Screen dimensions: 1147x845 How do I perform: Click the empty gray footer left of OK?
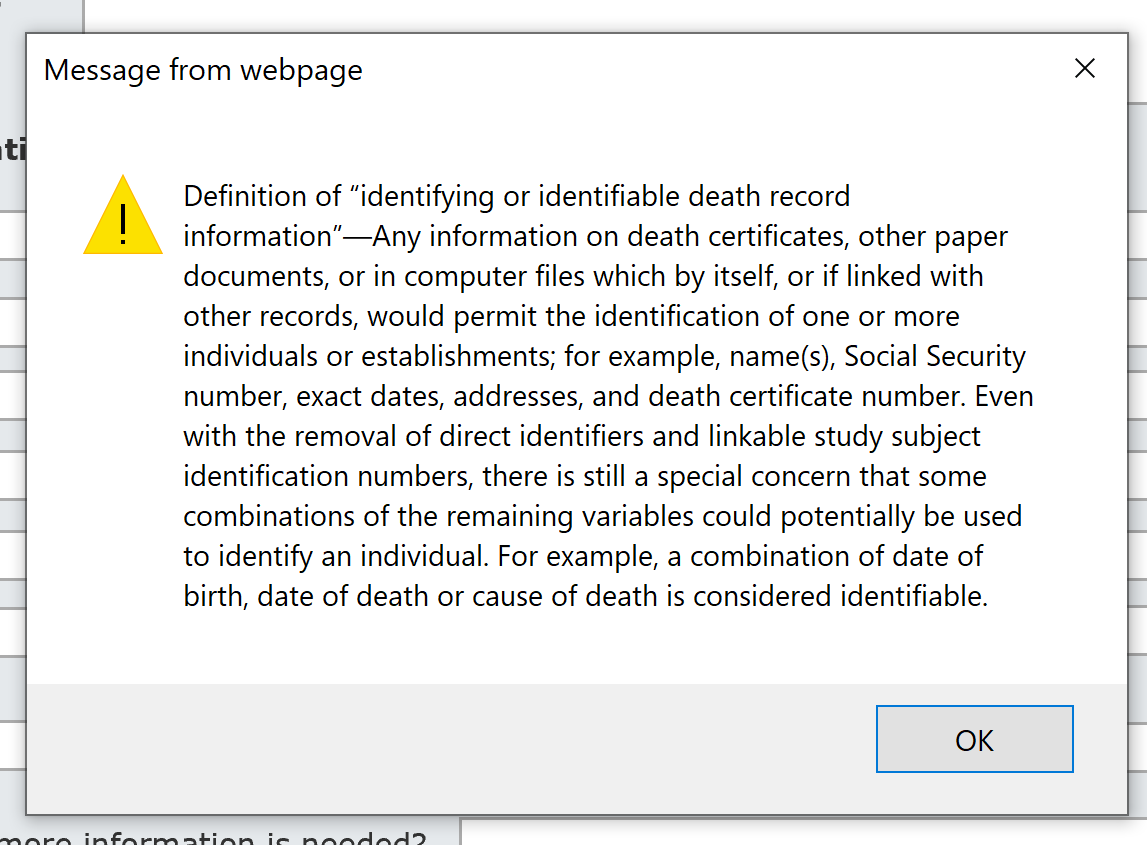(x=450, y=739)
